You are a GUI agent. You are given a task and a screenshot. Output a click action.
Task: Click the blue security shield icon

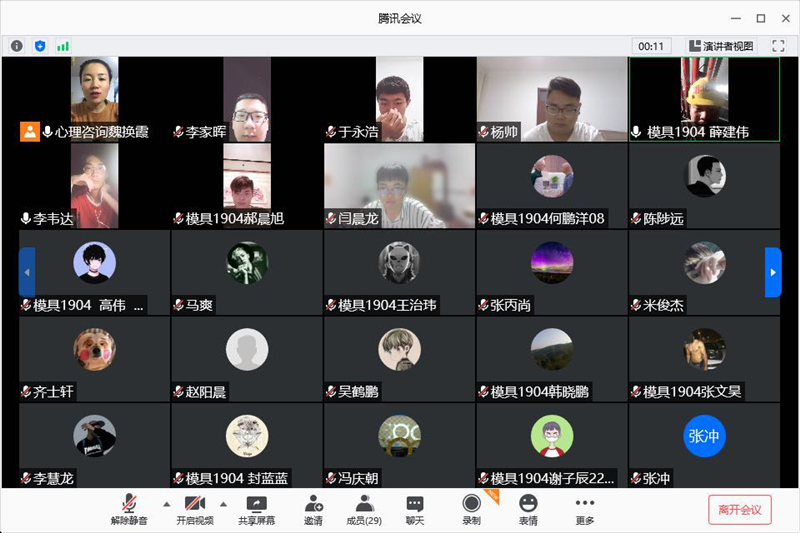pyautogui.click(x=40, y=46)
